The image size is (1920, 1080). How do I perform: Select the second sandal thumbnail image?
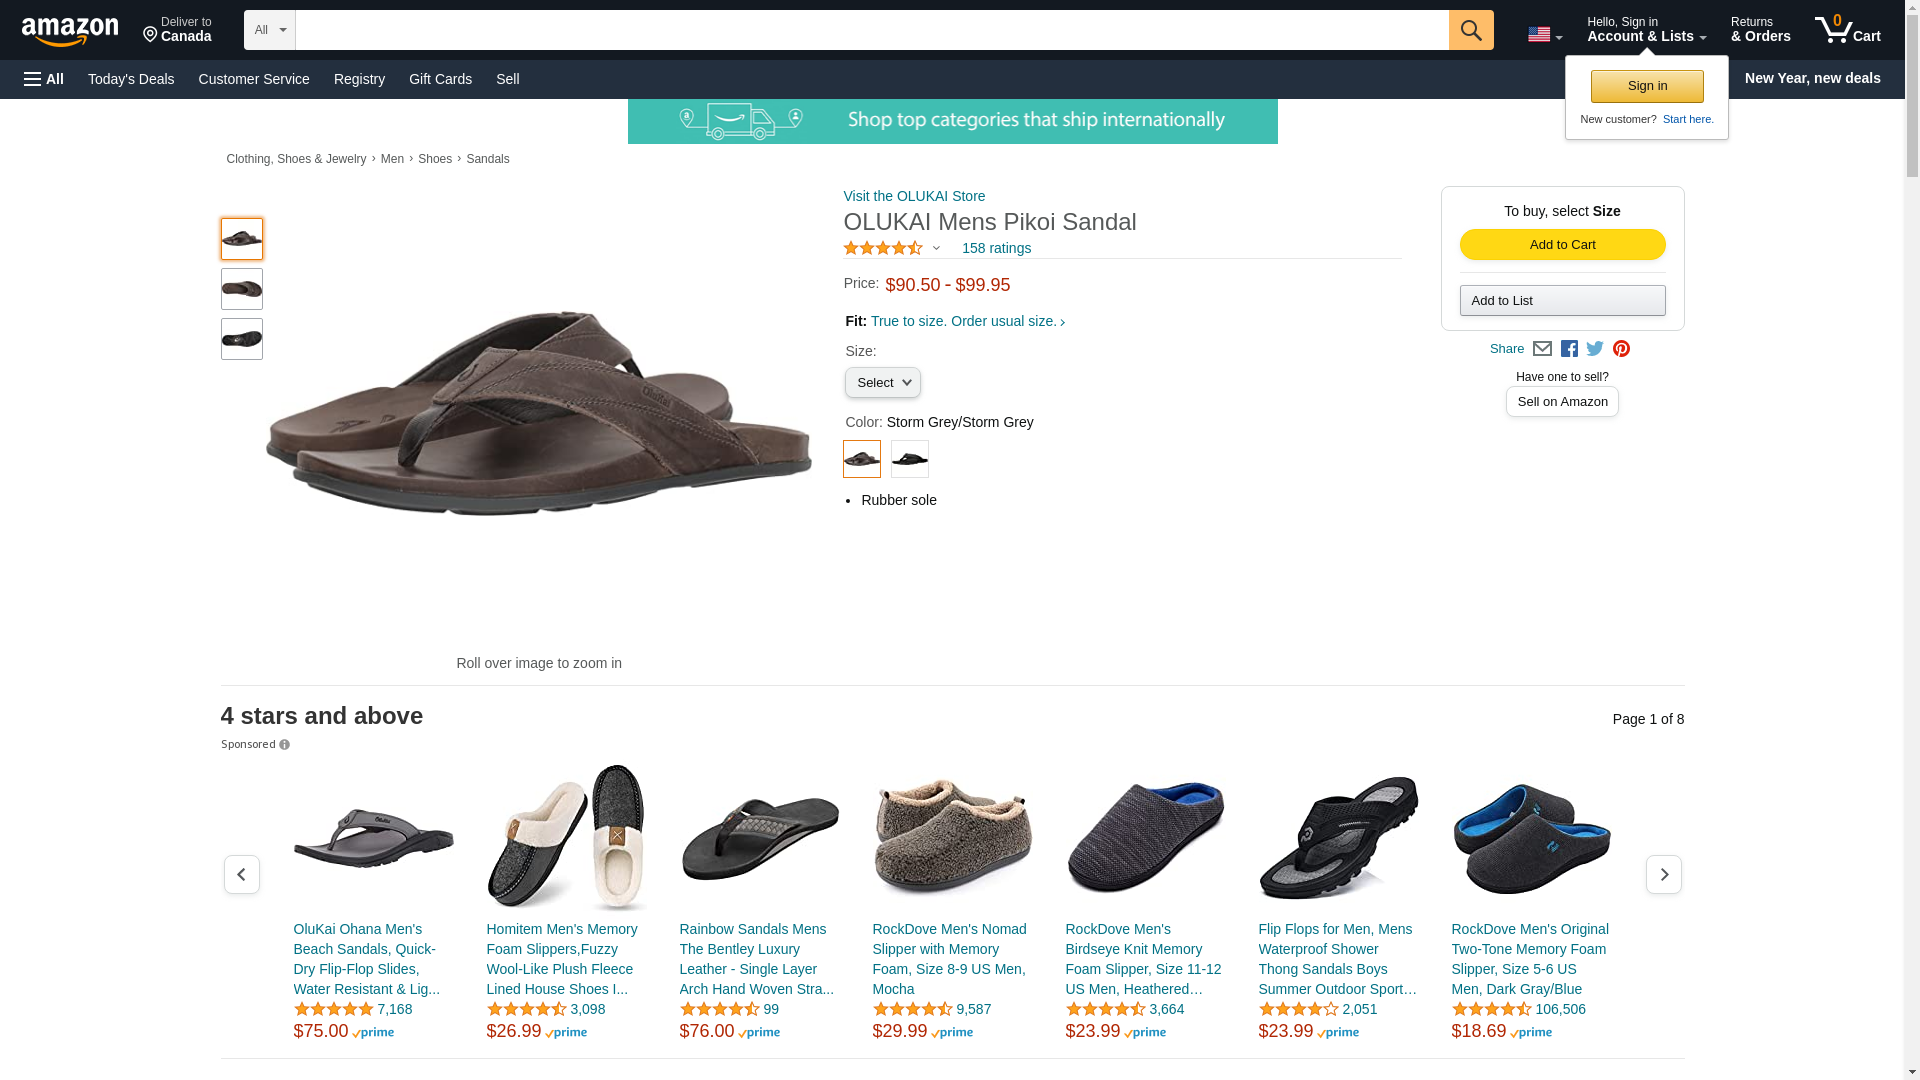point(242,289)
